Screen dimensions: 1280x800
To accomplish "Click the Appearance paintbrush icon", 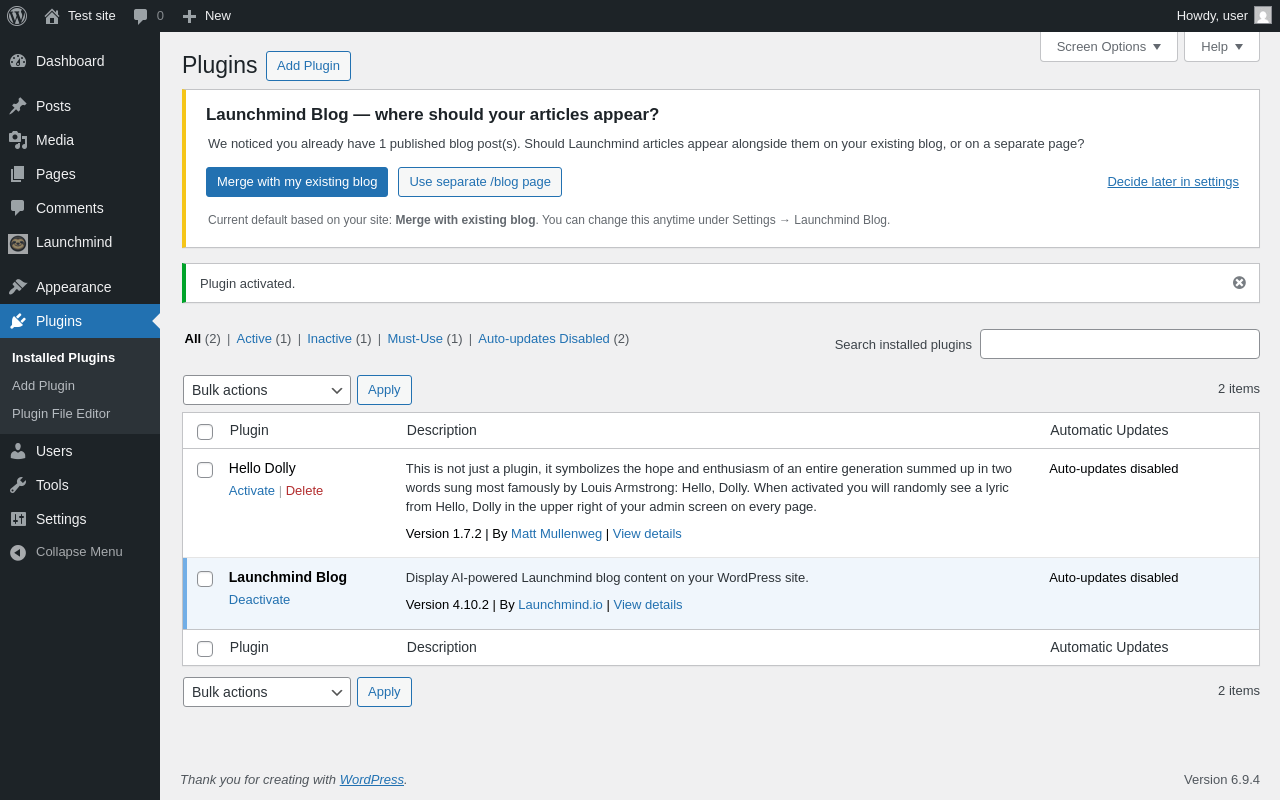I will [18, 287].
